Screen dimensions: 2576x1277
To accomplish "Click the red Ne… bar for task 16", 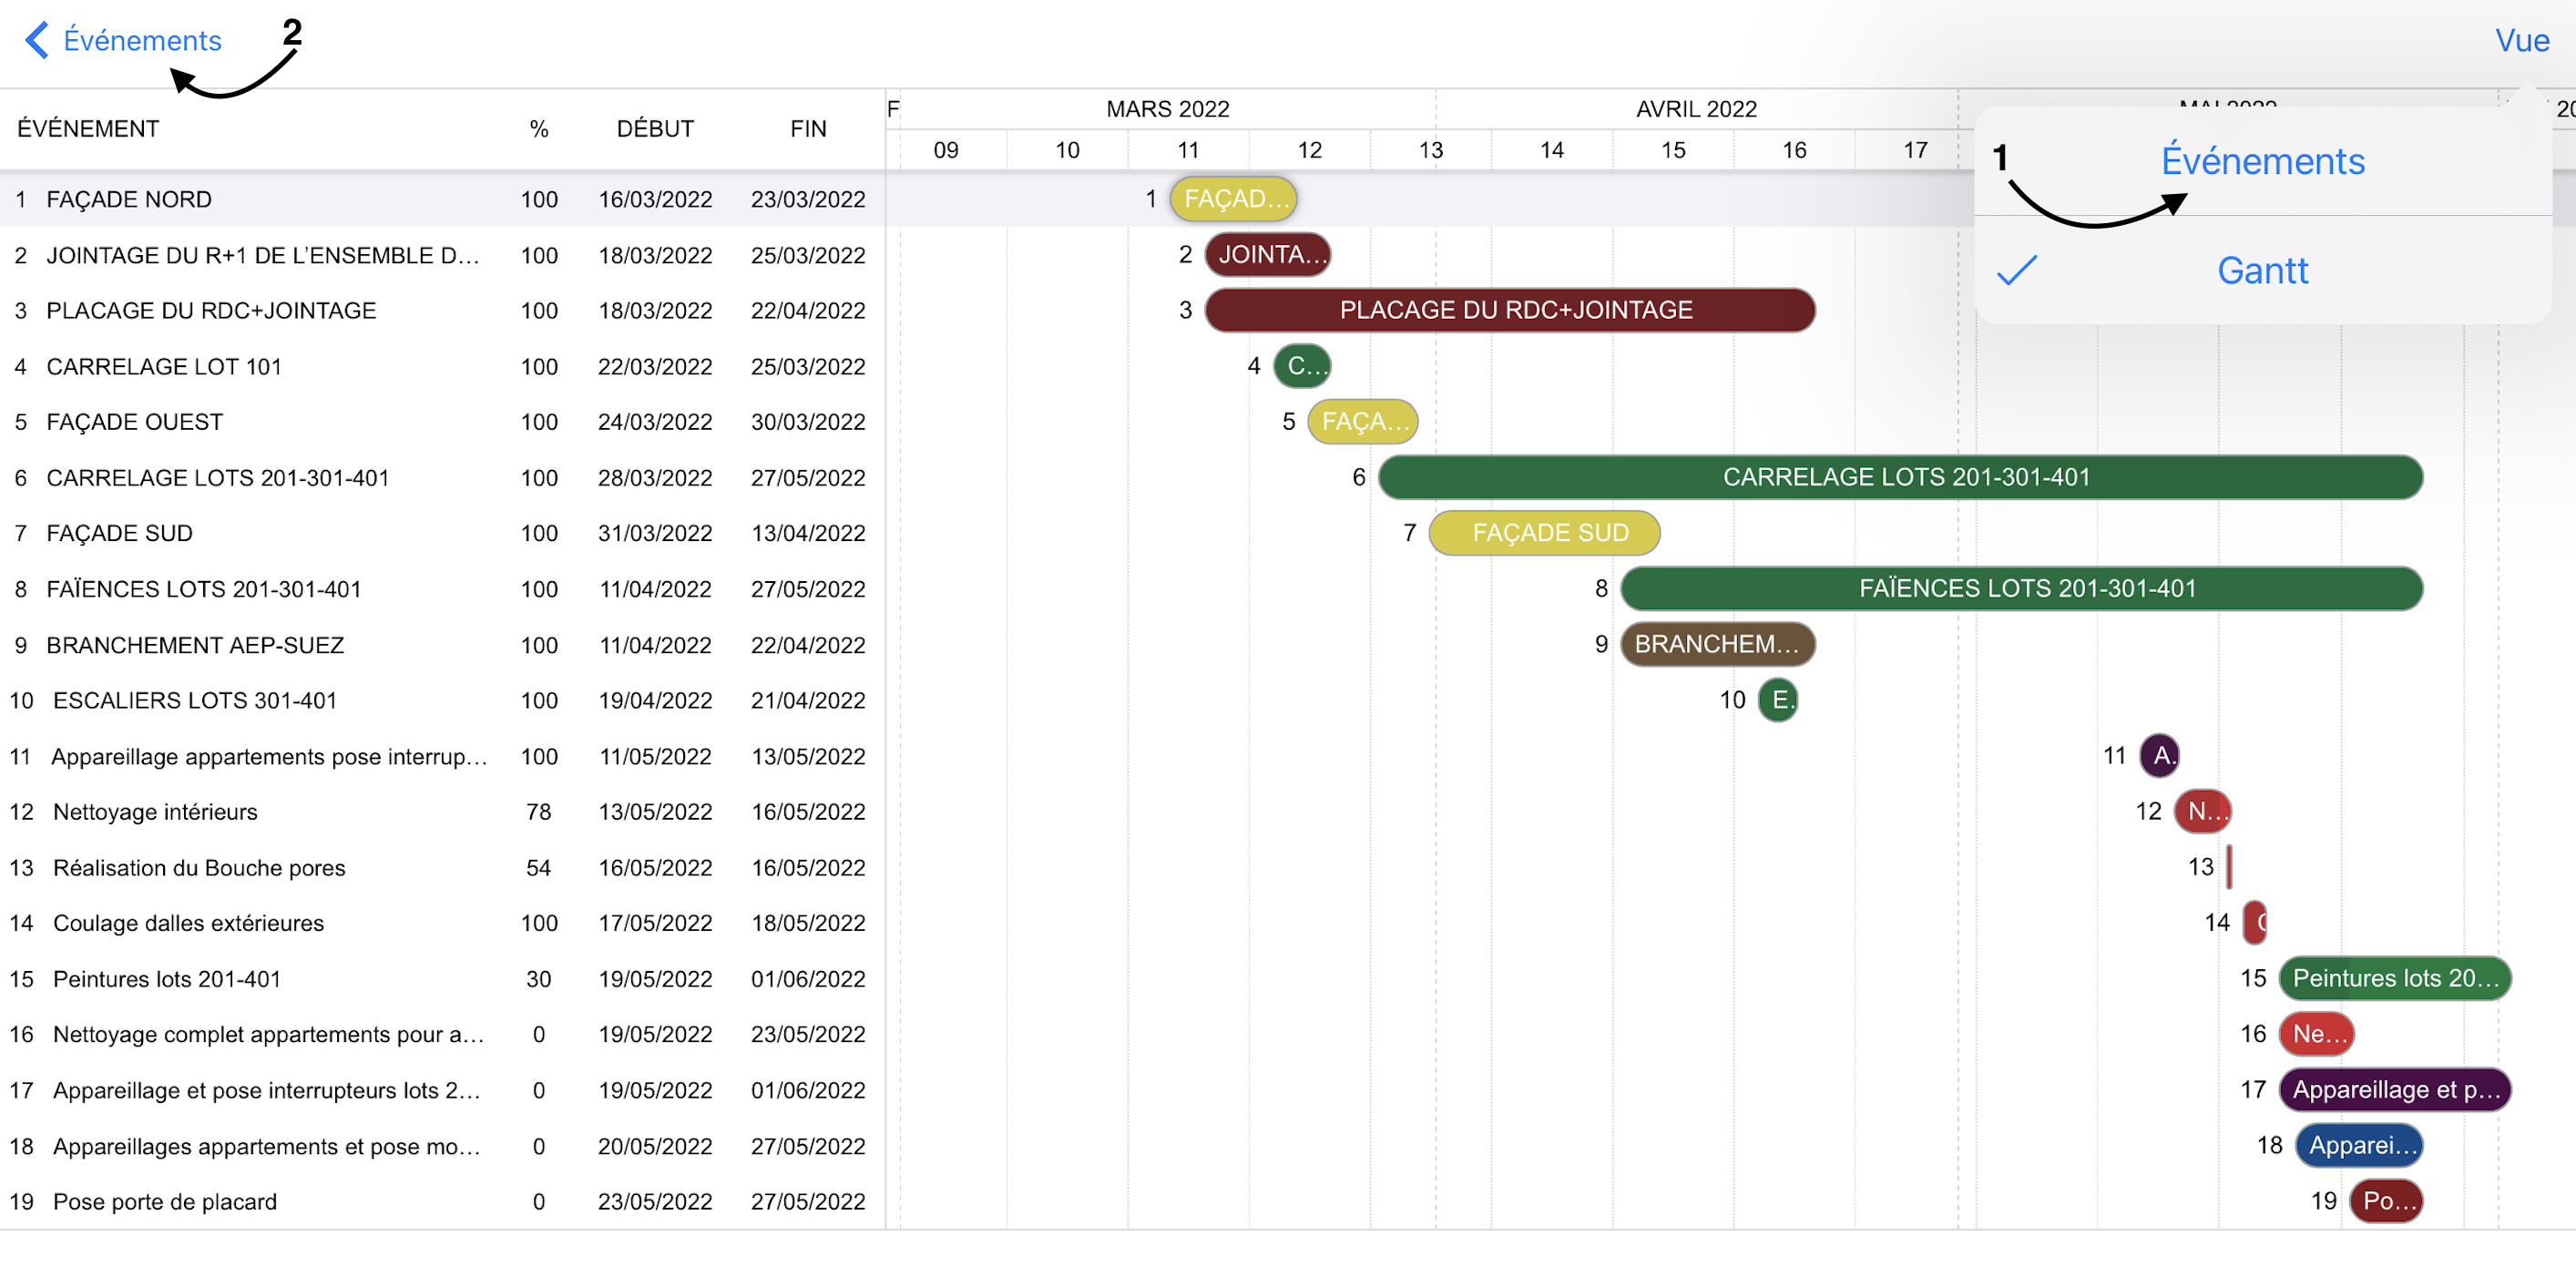I will click(x=2316, y=1034).
